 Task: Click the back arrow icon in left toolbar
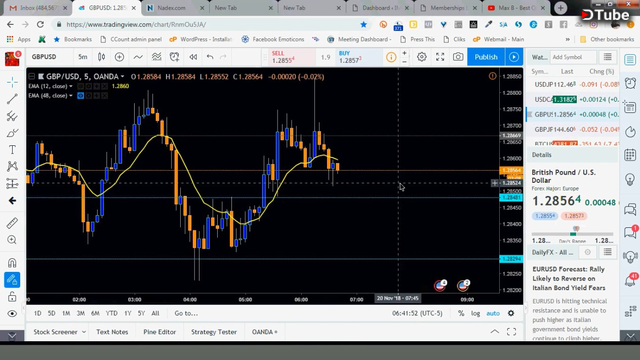[x=12, y=201]
